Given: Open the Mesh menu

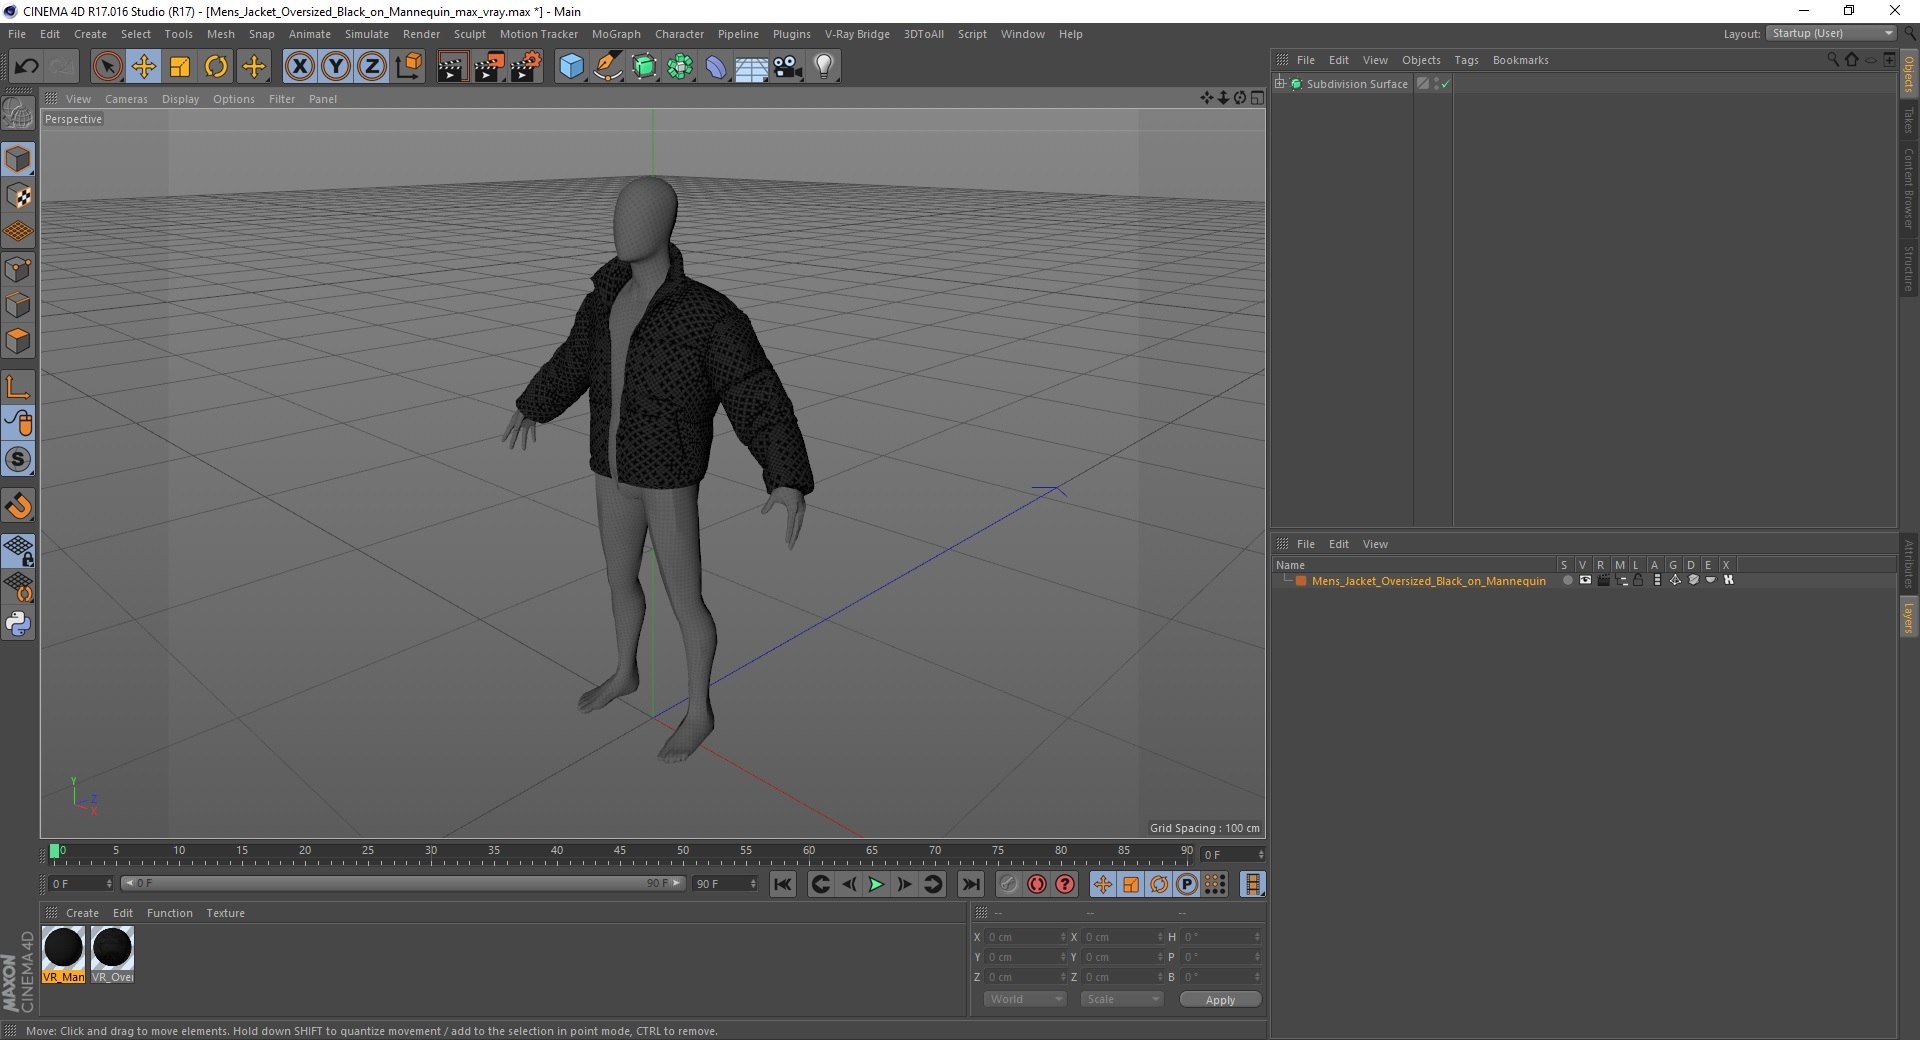Looking at the screenshot, I should (221, 34).
